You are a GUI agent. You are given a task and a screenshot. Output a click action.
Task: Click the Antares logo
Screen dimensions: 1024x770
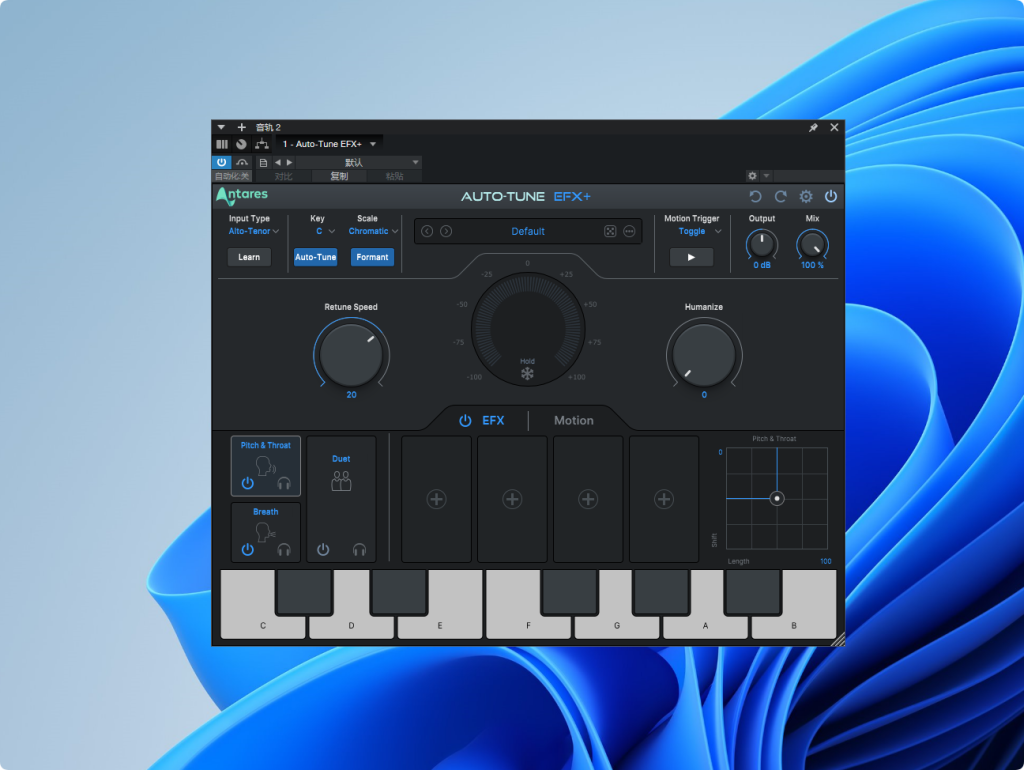pos(242,195)
